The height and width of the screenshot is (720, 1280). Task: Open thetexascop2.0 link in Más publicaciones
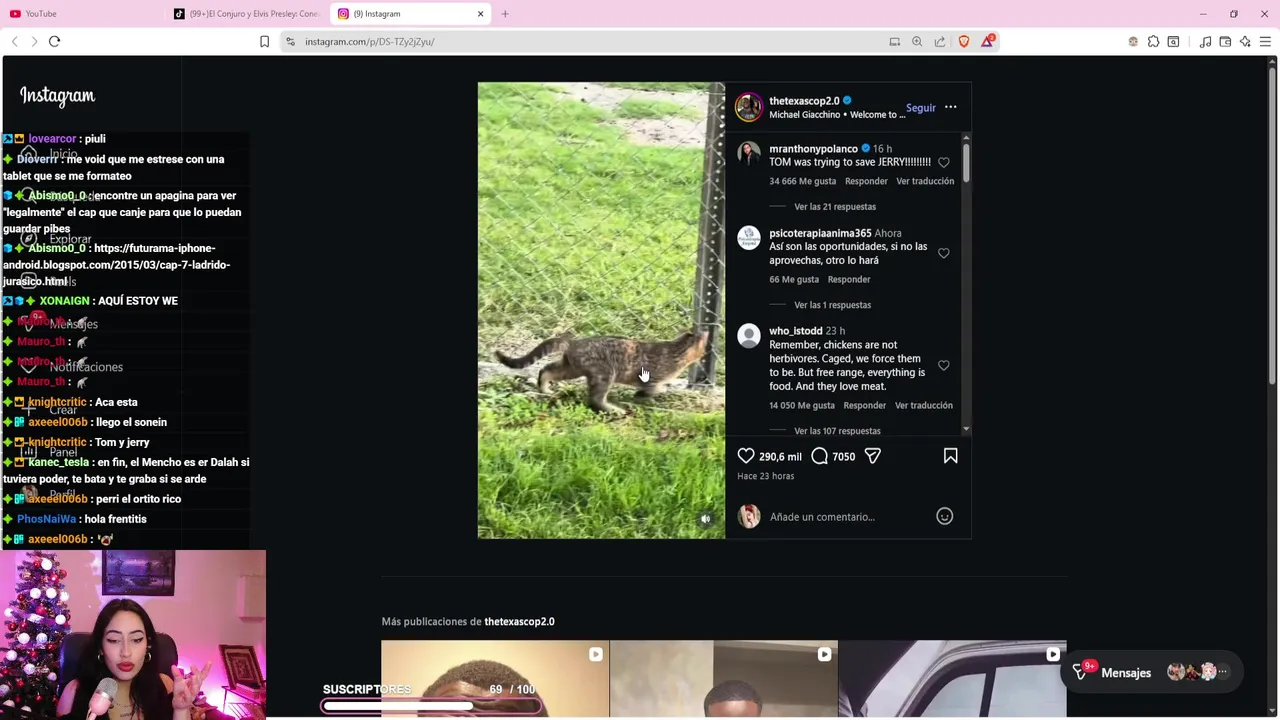(x=519, y=622)
